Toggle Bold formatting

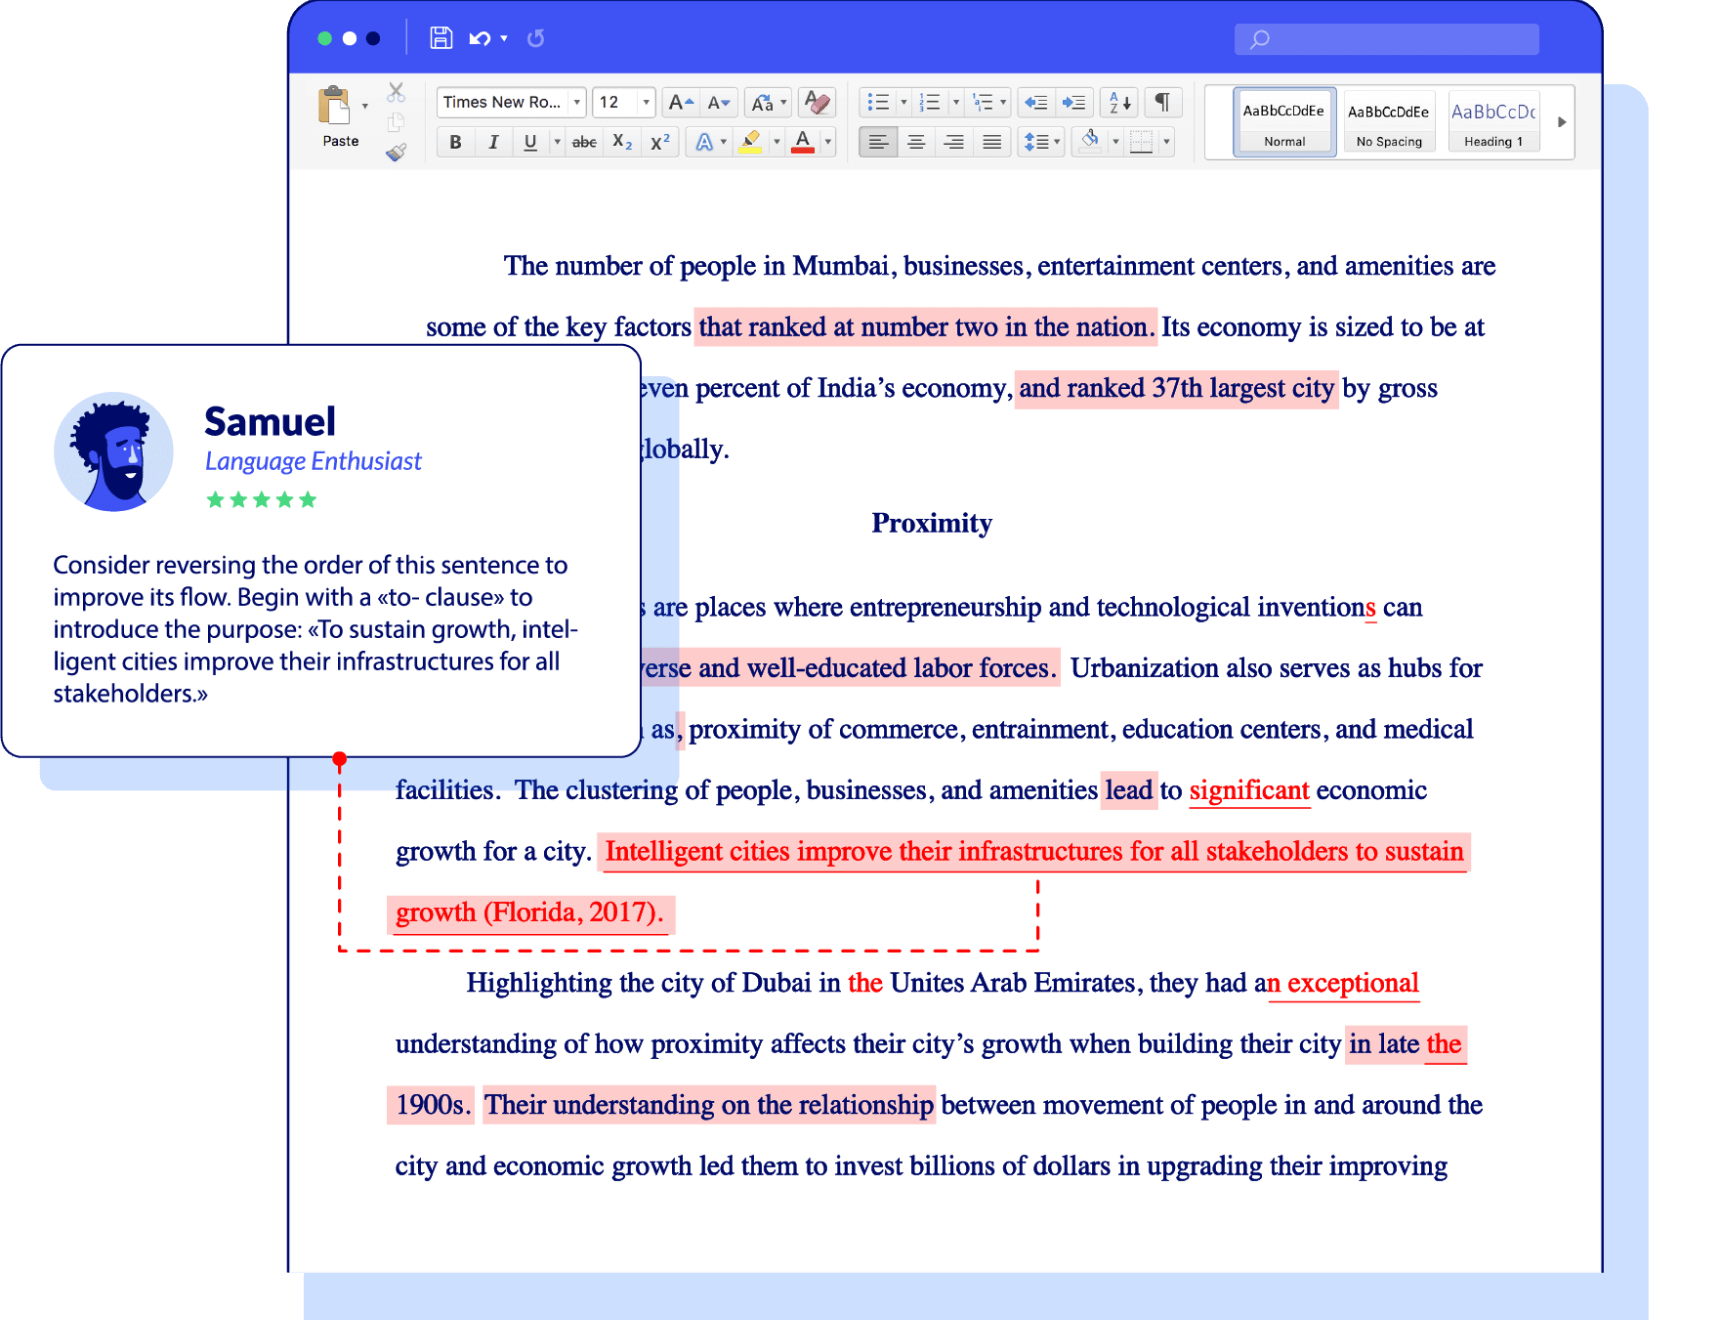[x=456, y=142]
